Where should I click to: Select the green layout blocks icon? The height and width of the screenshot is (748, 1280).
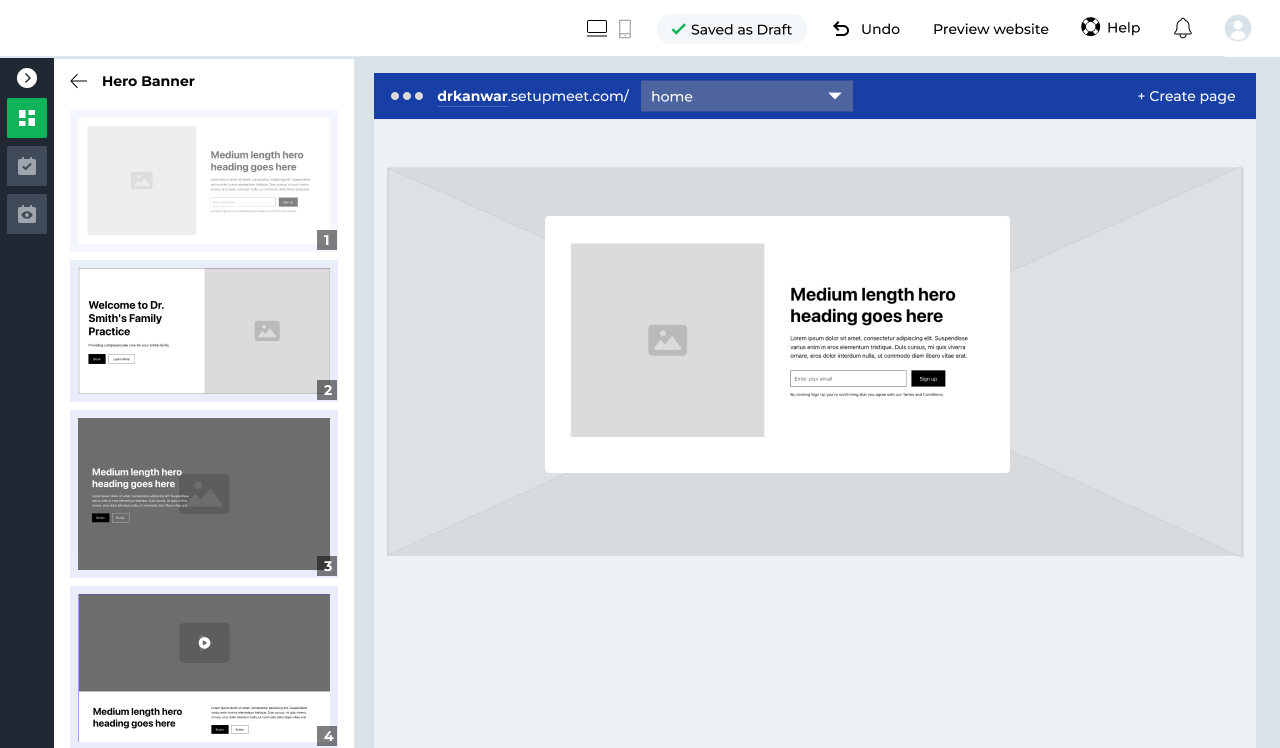tap(27, 118)
